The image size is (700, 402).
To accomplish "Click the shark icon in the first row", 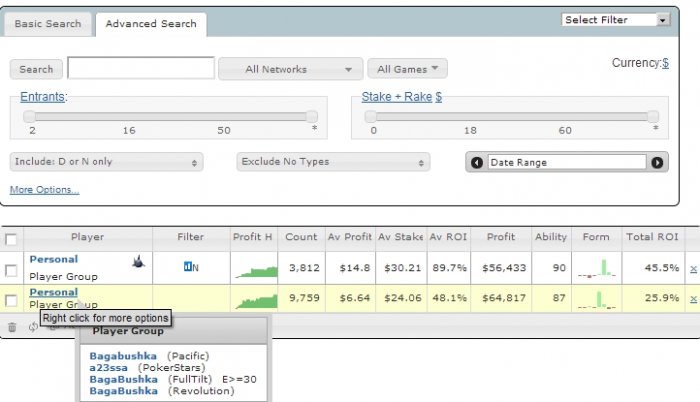I will click(x=139, y=261).
